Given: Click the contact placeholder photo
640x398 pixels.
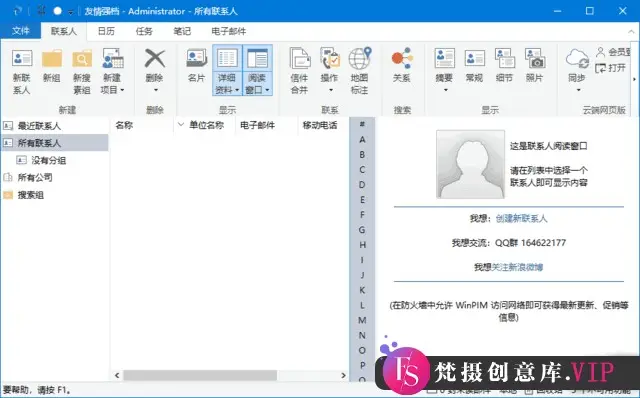Looking at the screenshot, I should (470, 164).
